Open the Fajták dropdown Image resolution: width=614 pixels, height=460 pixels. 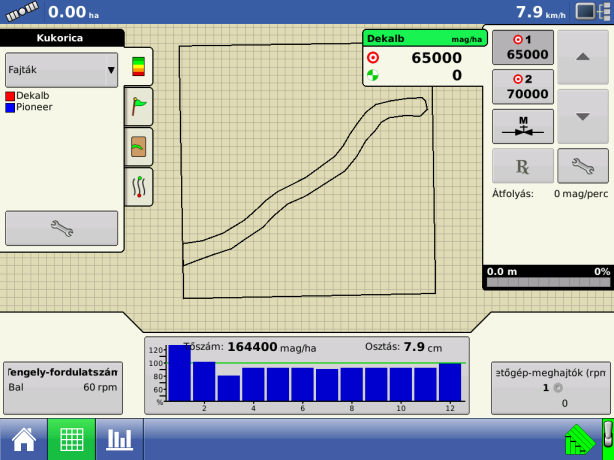(x=61, y=70)
